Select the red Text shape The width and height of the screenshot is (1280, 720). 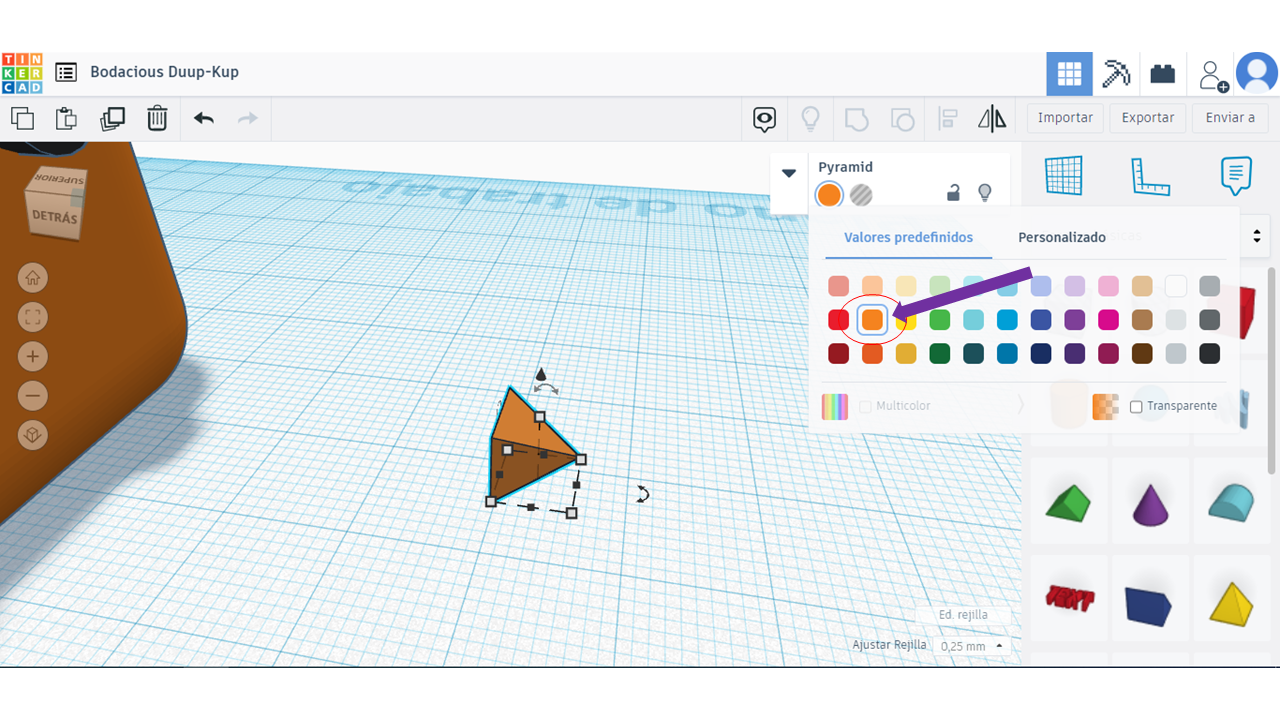(1070, 598)
